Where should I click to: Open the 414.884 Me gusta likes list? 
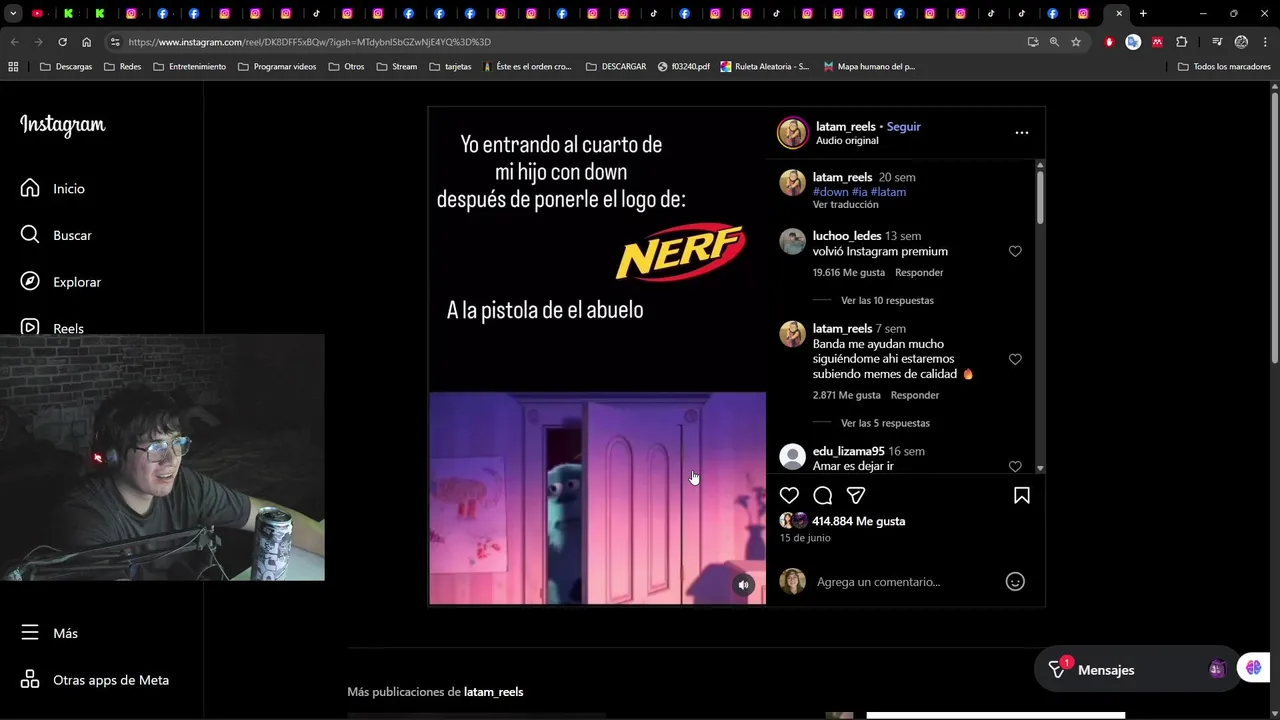coord(859,521)
